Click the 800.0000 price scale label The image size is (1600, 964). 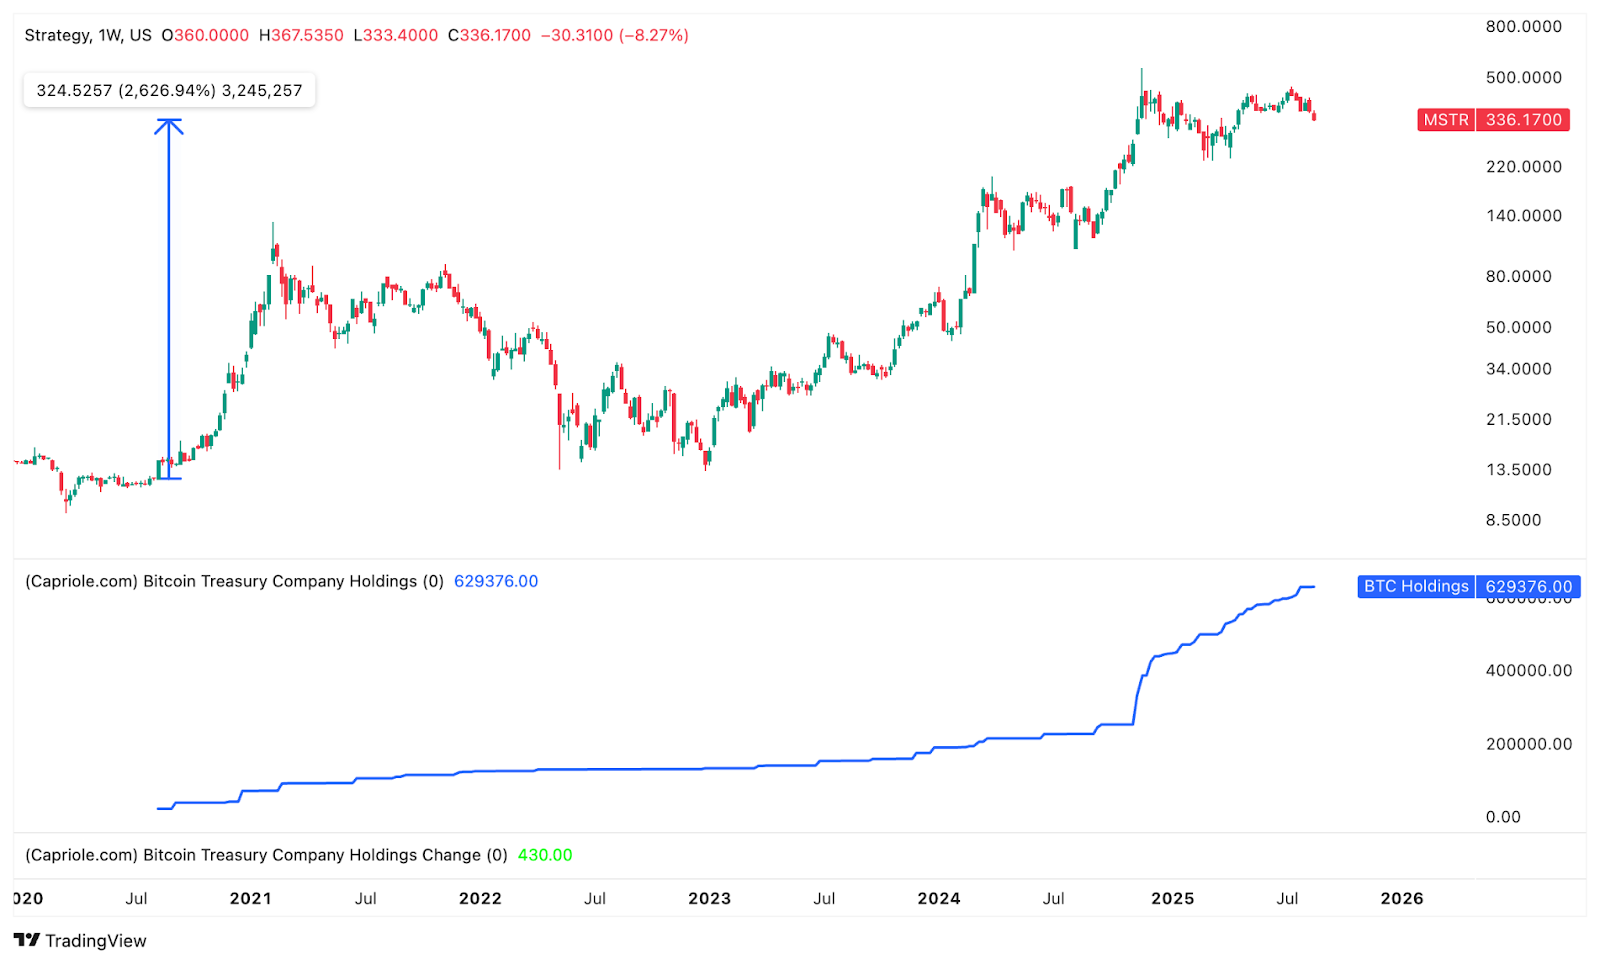[1524, 27]
